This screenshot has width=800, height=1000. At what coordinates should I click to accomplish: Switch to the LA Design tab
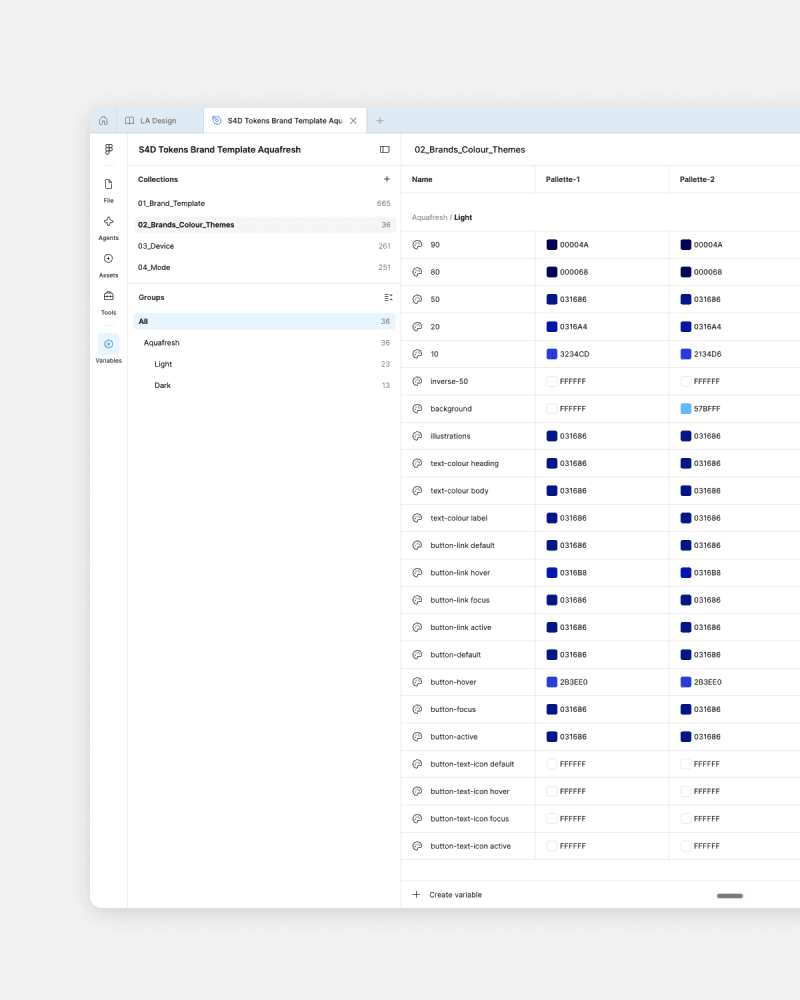click(151, 121)
